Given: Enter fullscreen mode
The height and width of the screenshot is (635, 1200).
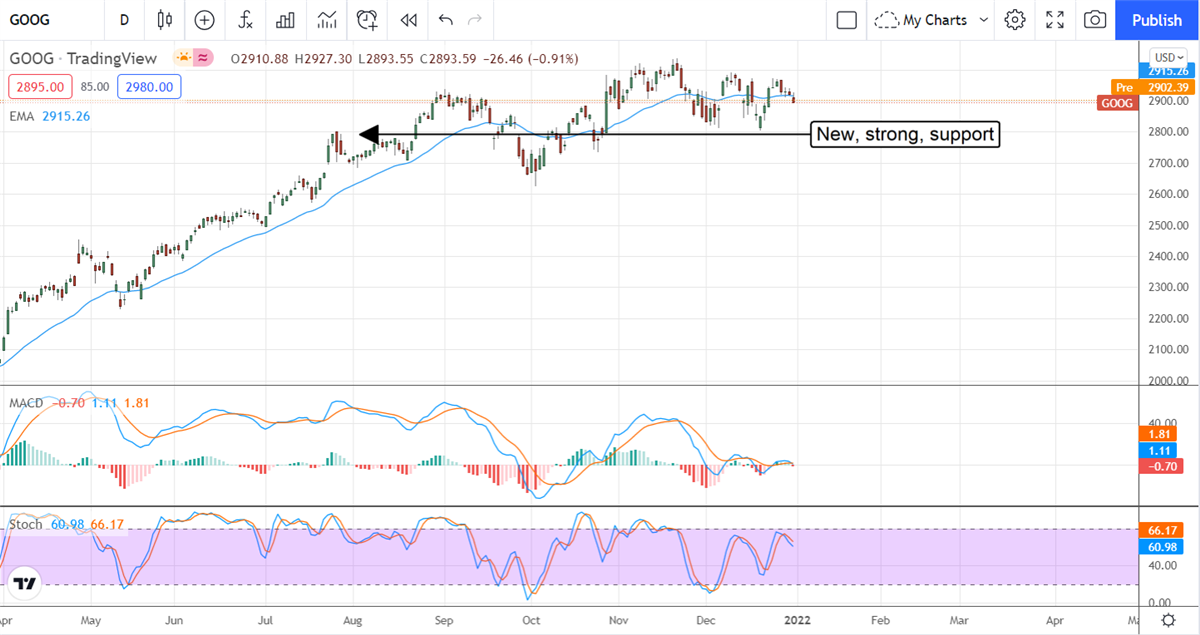Looking at the screenshot, I should click(1055, 19).
